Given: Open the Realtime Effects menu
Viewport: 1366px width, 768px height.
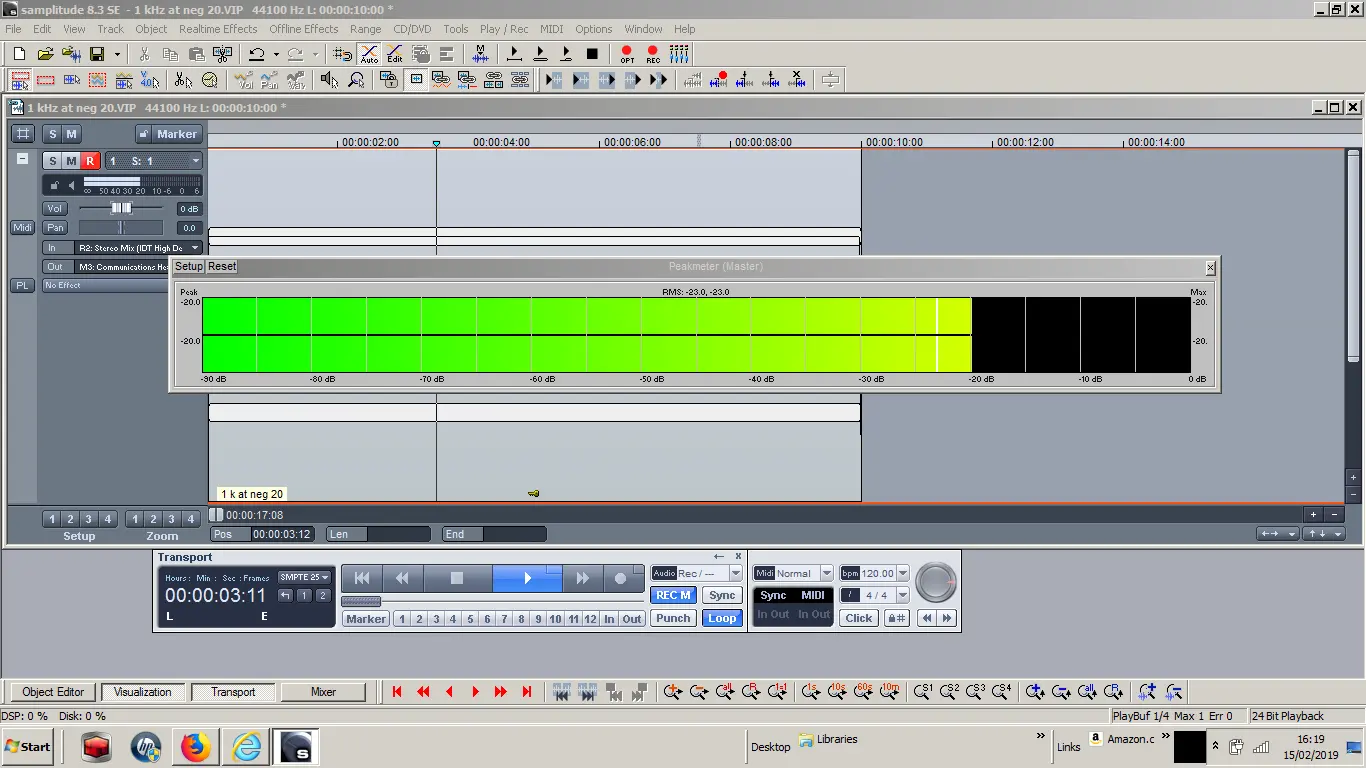Looking at the screenshot, I should [218, 29].
